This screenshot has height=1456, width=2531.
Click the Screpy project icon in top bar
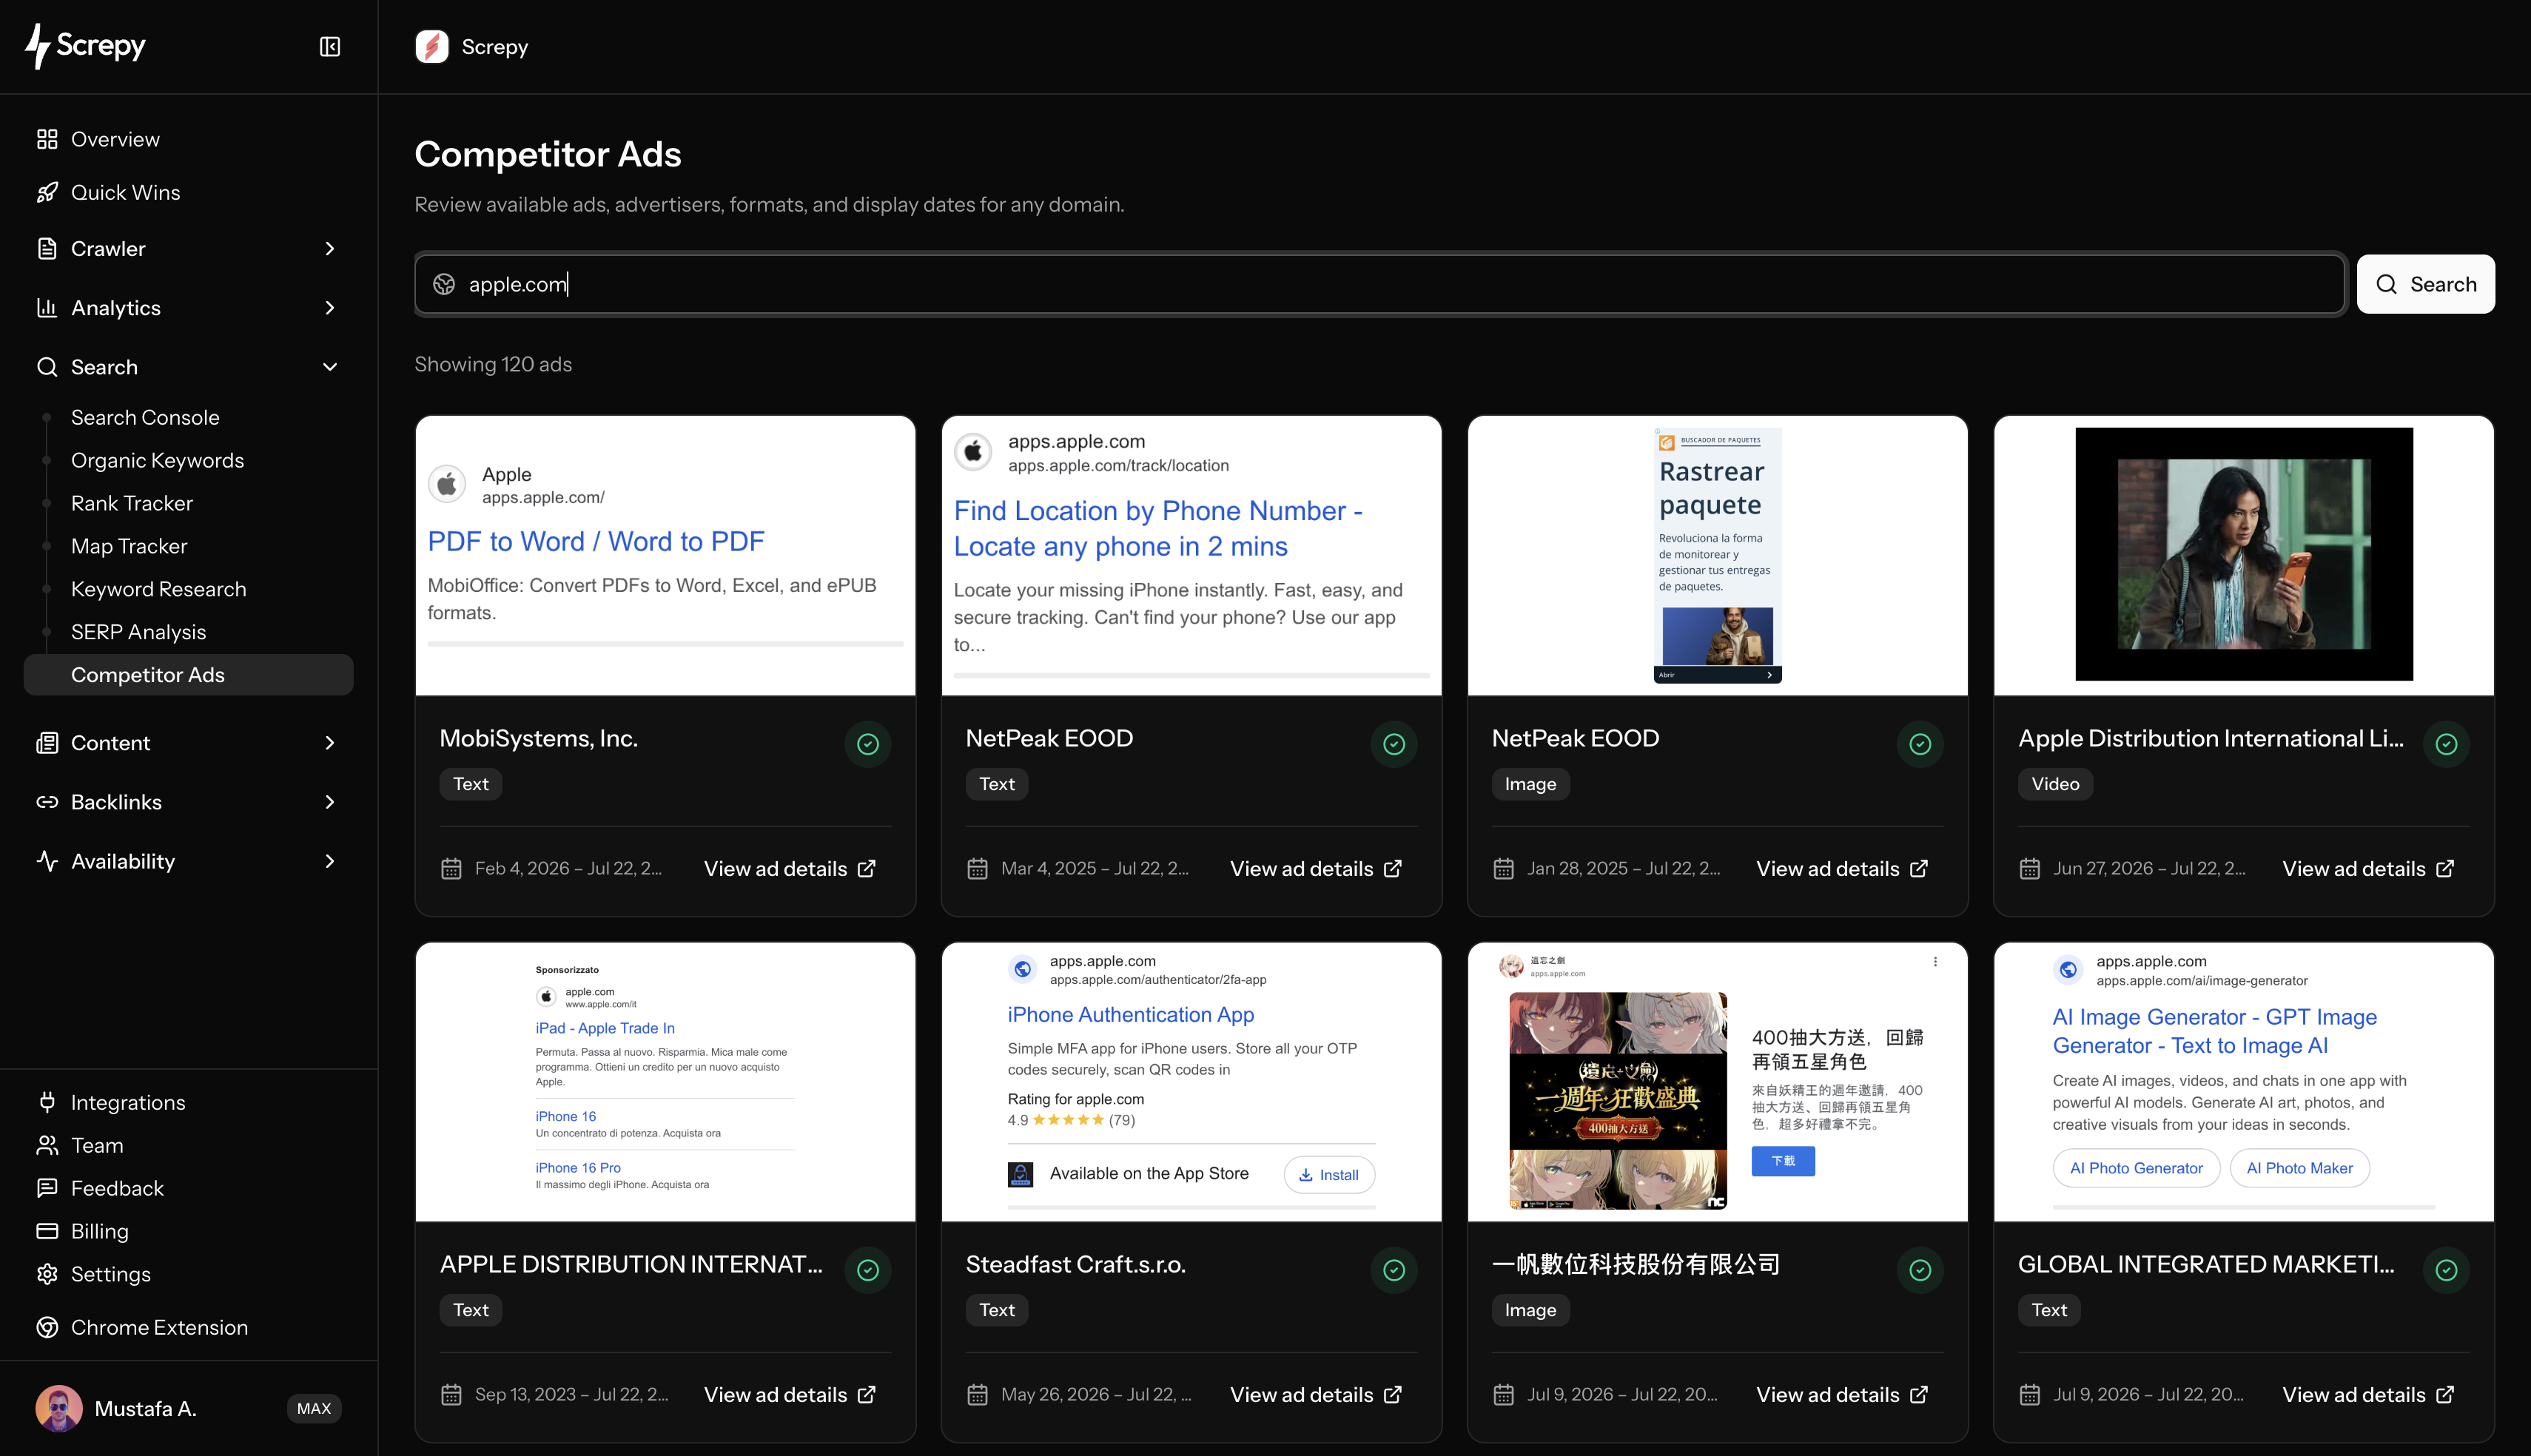(432, 47)
